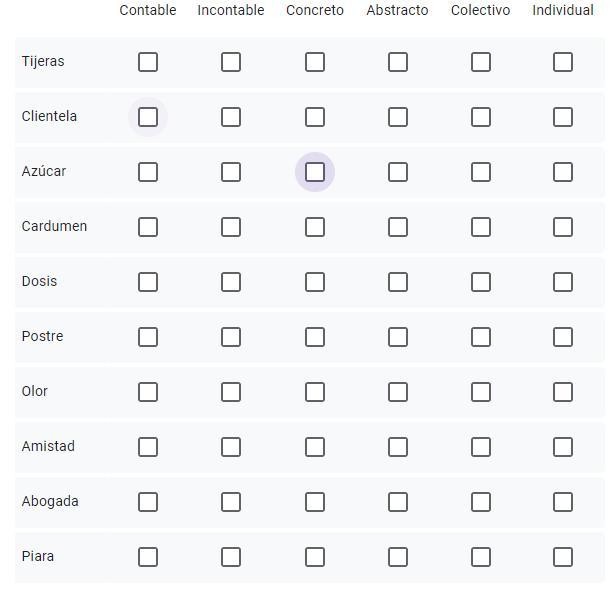Select Abstracto for Dosis
The image size is (615, 594).
[x=398, y=282]
